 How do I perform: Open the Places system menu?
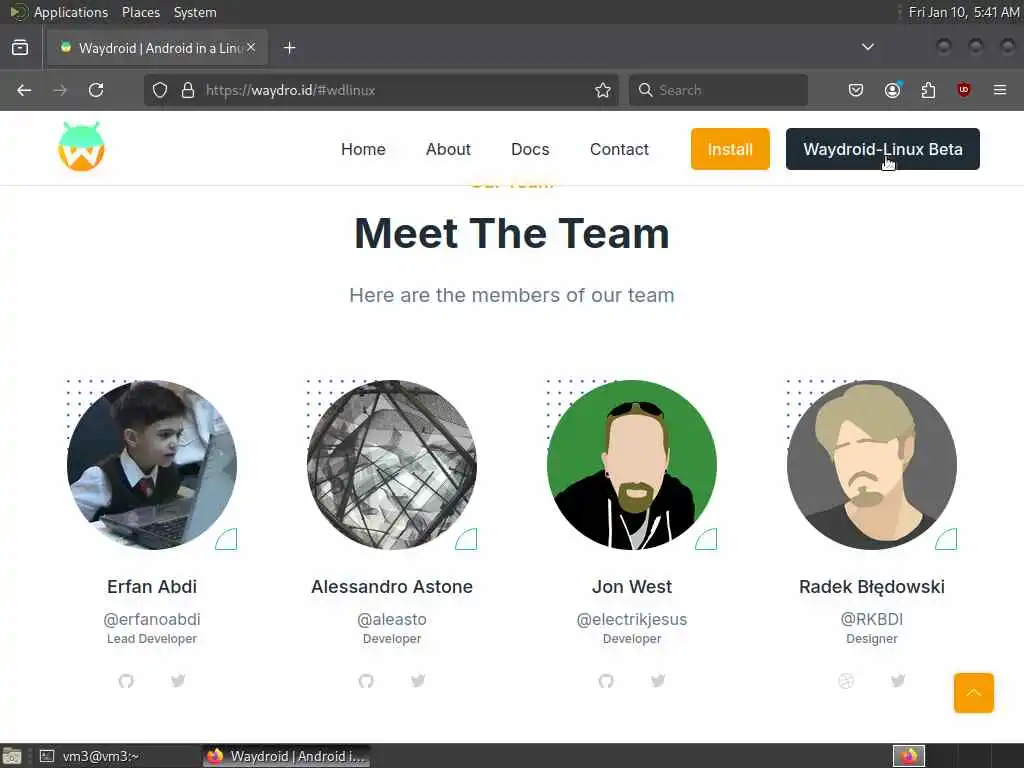pyautogui.click(x=141, y=12)
